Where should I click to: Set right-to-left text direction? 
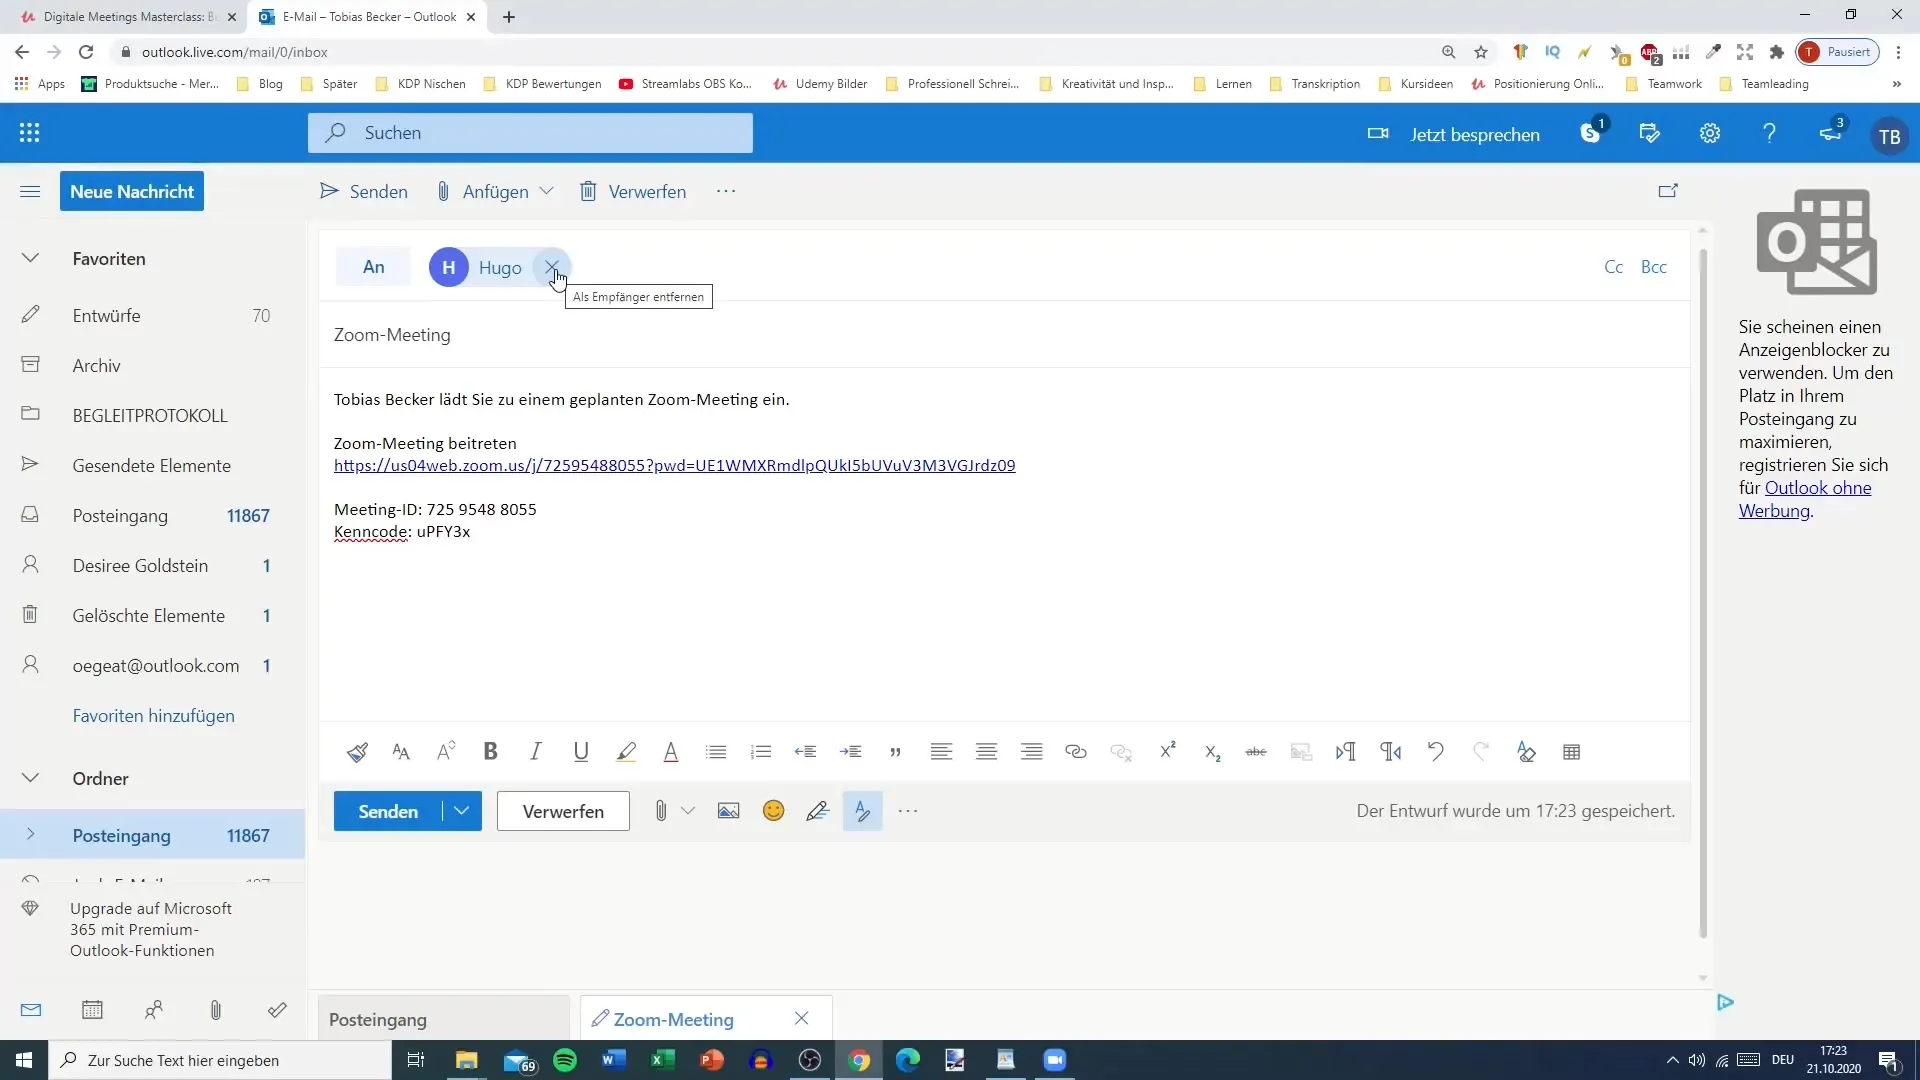[1391, 752]
